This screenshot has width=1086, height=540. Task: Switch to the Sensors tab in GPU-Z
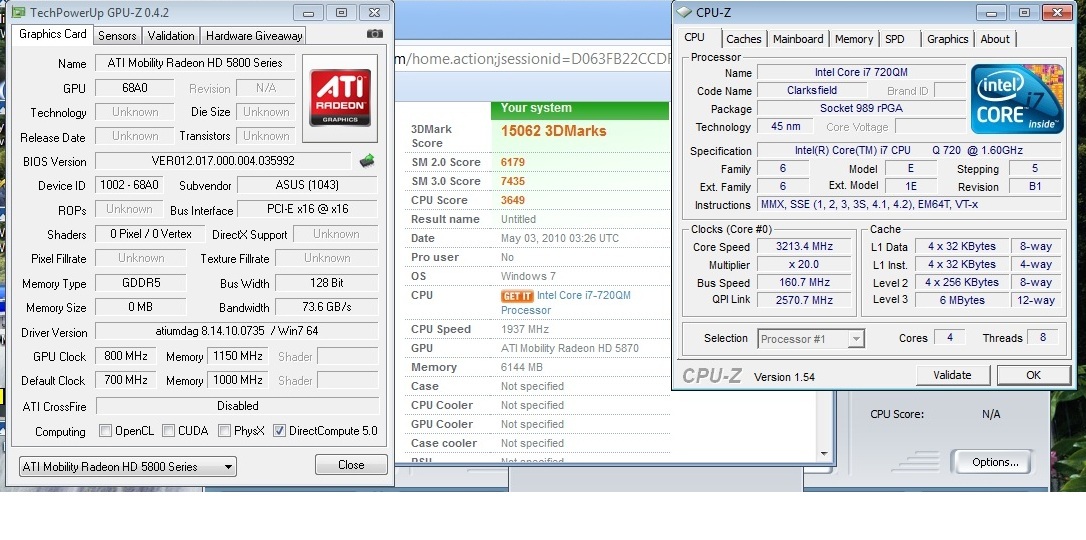click(118, 36)
